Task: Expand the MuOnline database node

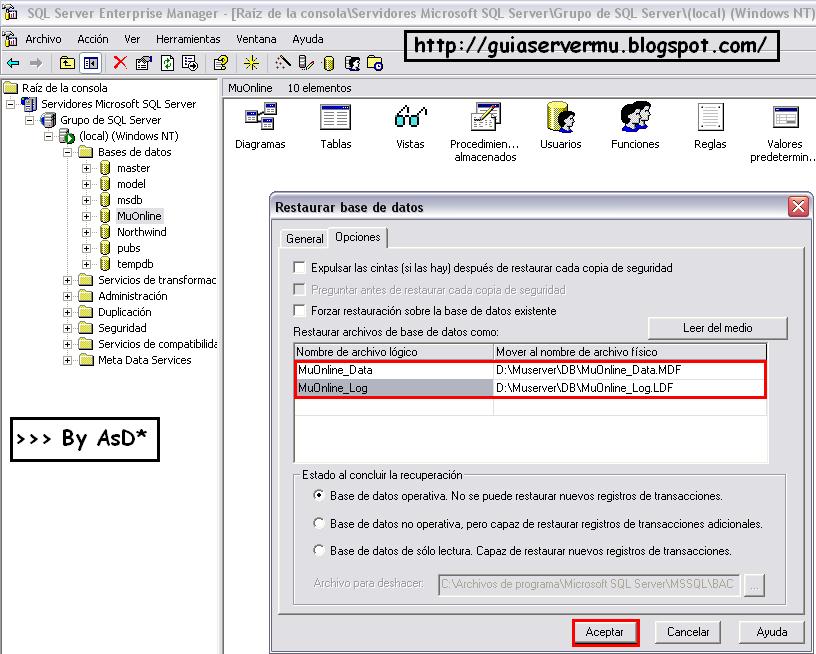Action: pyautogui.click(x=86, y=216)
